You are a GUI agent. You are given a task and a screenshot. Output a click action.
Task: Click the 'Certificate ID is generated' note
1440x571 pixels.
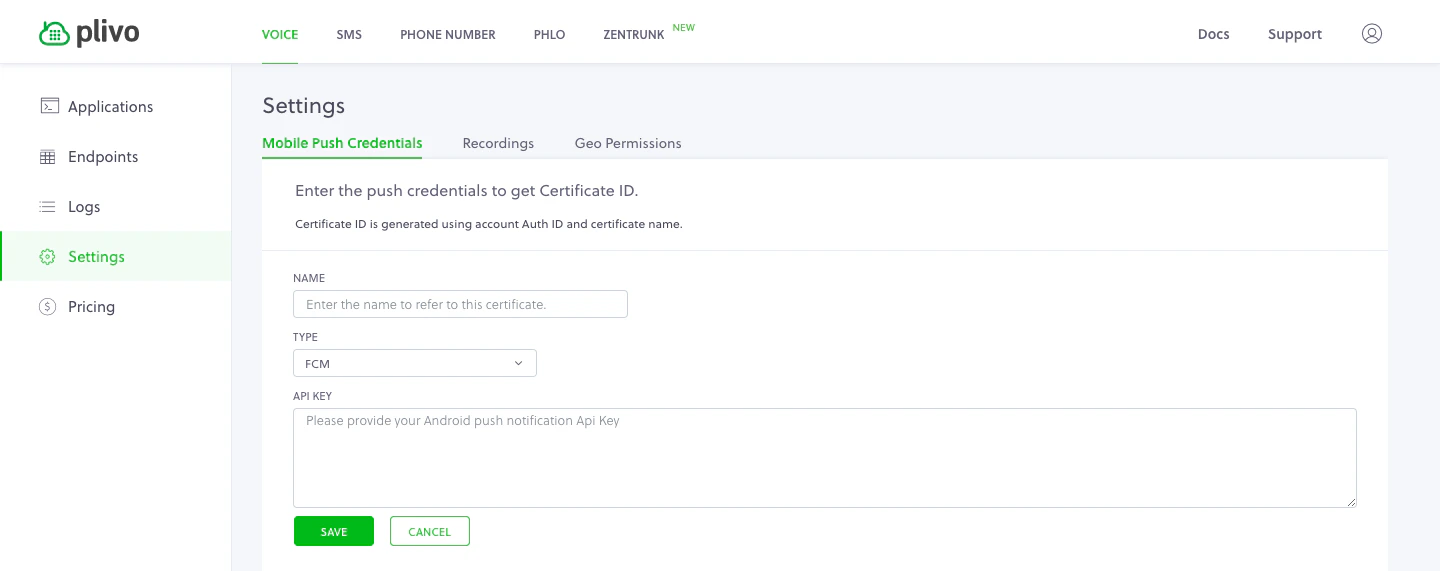pos(489,224)
